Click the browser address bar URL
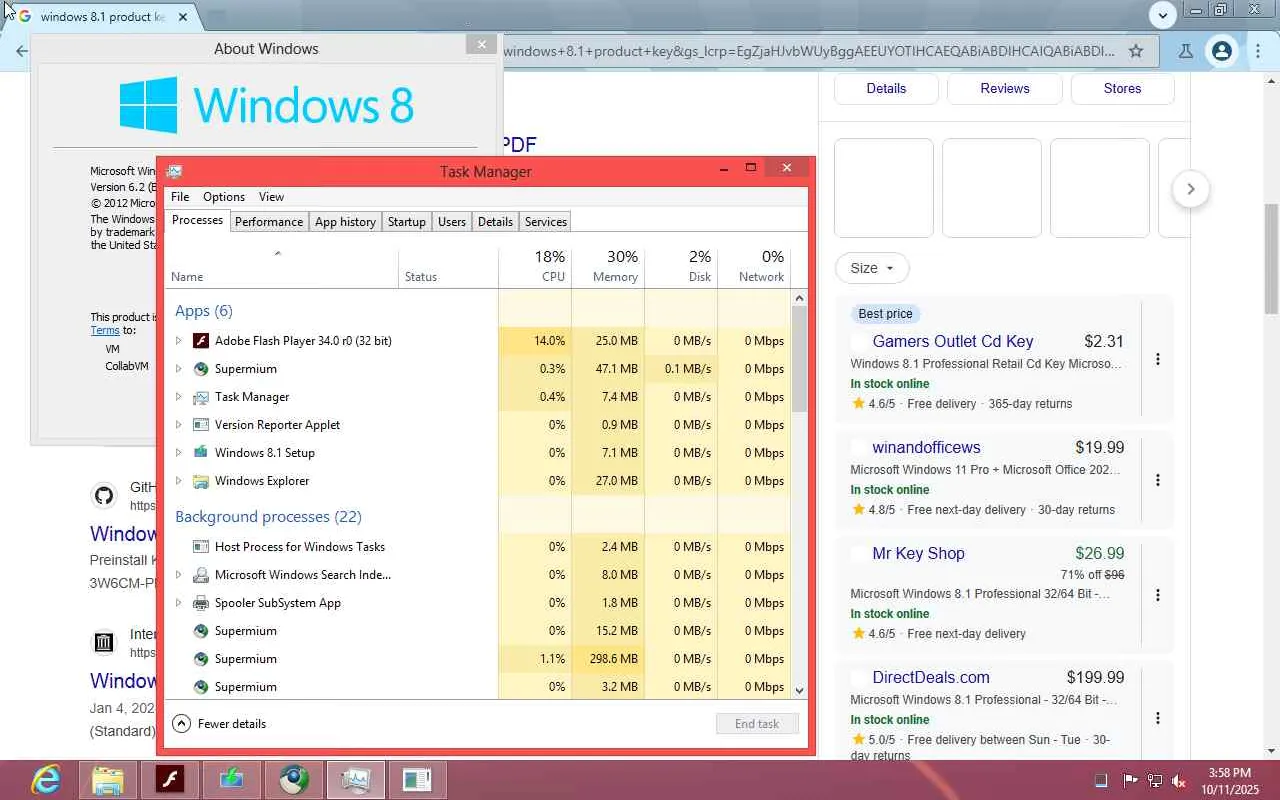This screenshot has height=800, width=1280. pyautogui.click(x=808, y=51)
